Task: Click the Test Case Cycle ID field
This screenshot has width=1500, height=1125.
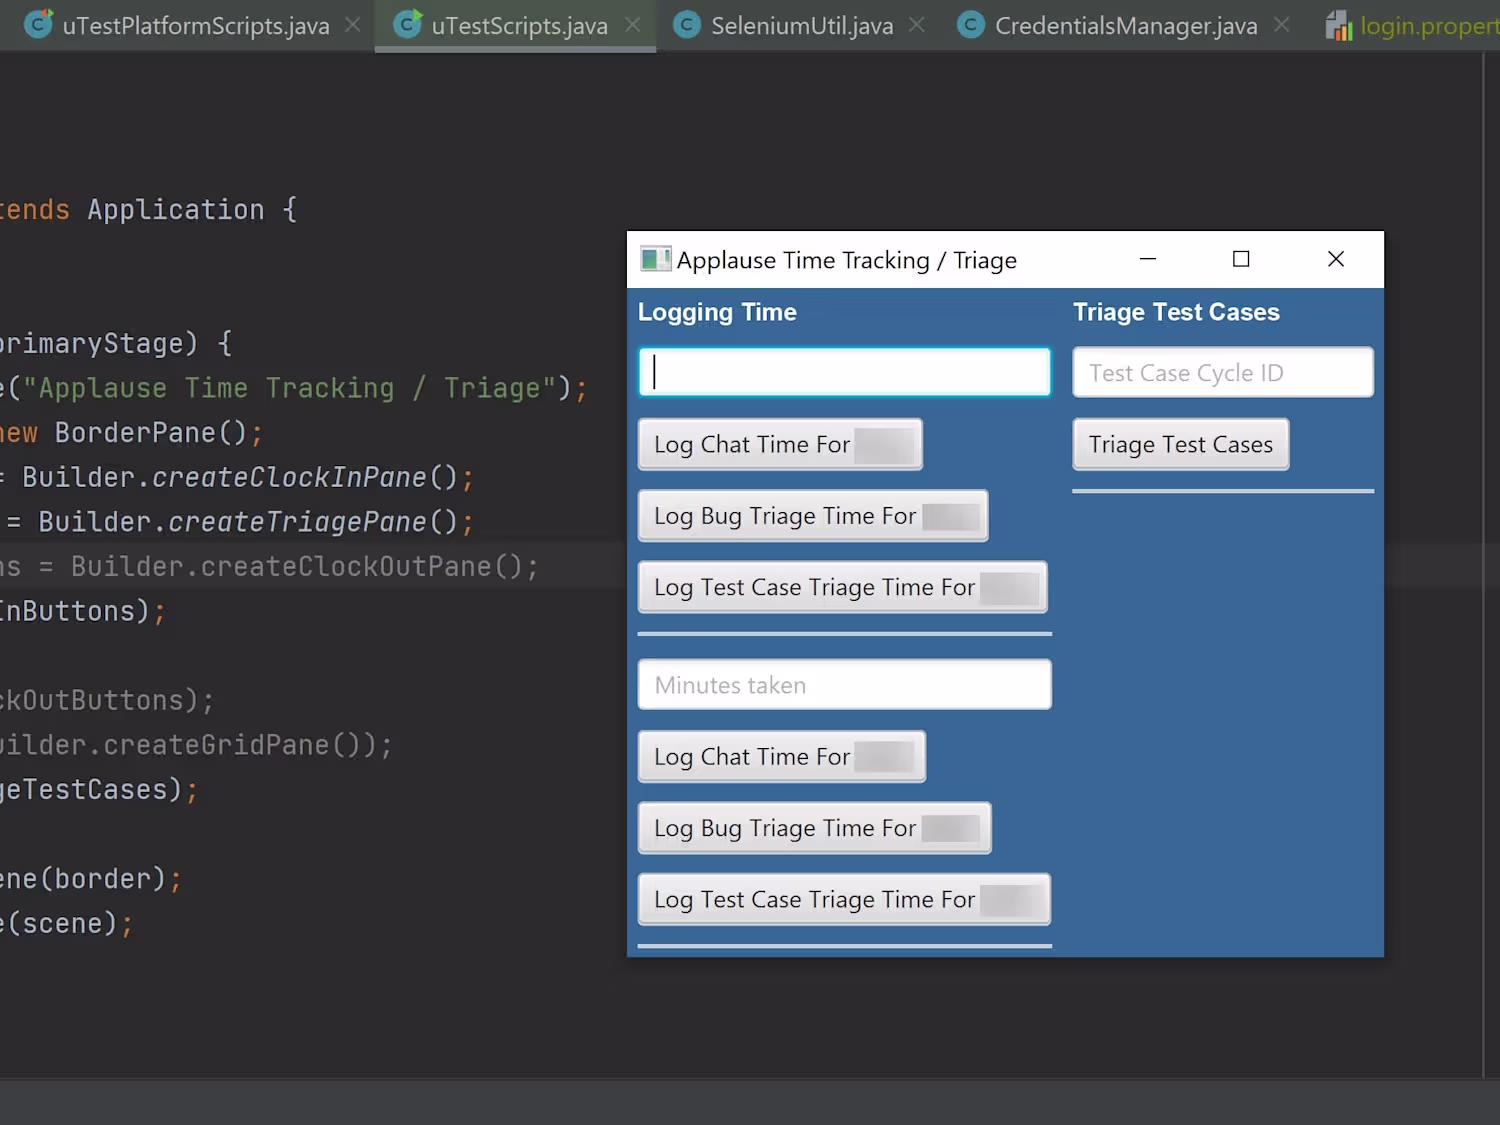Action: pyautogui.click(x=1223, y=372)
